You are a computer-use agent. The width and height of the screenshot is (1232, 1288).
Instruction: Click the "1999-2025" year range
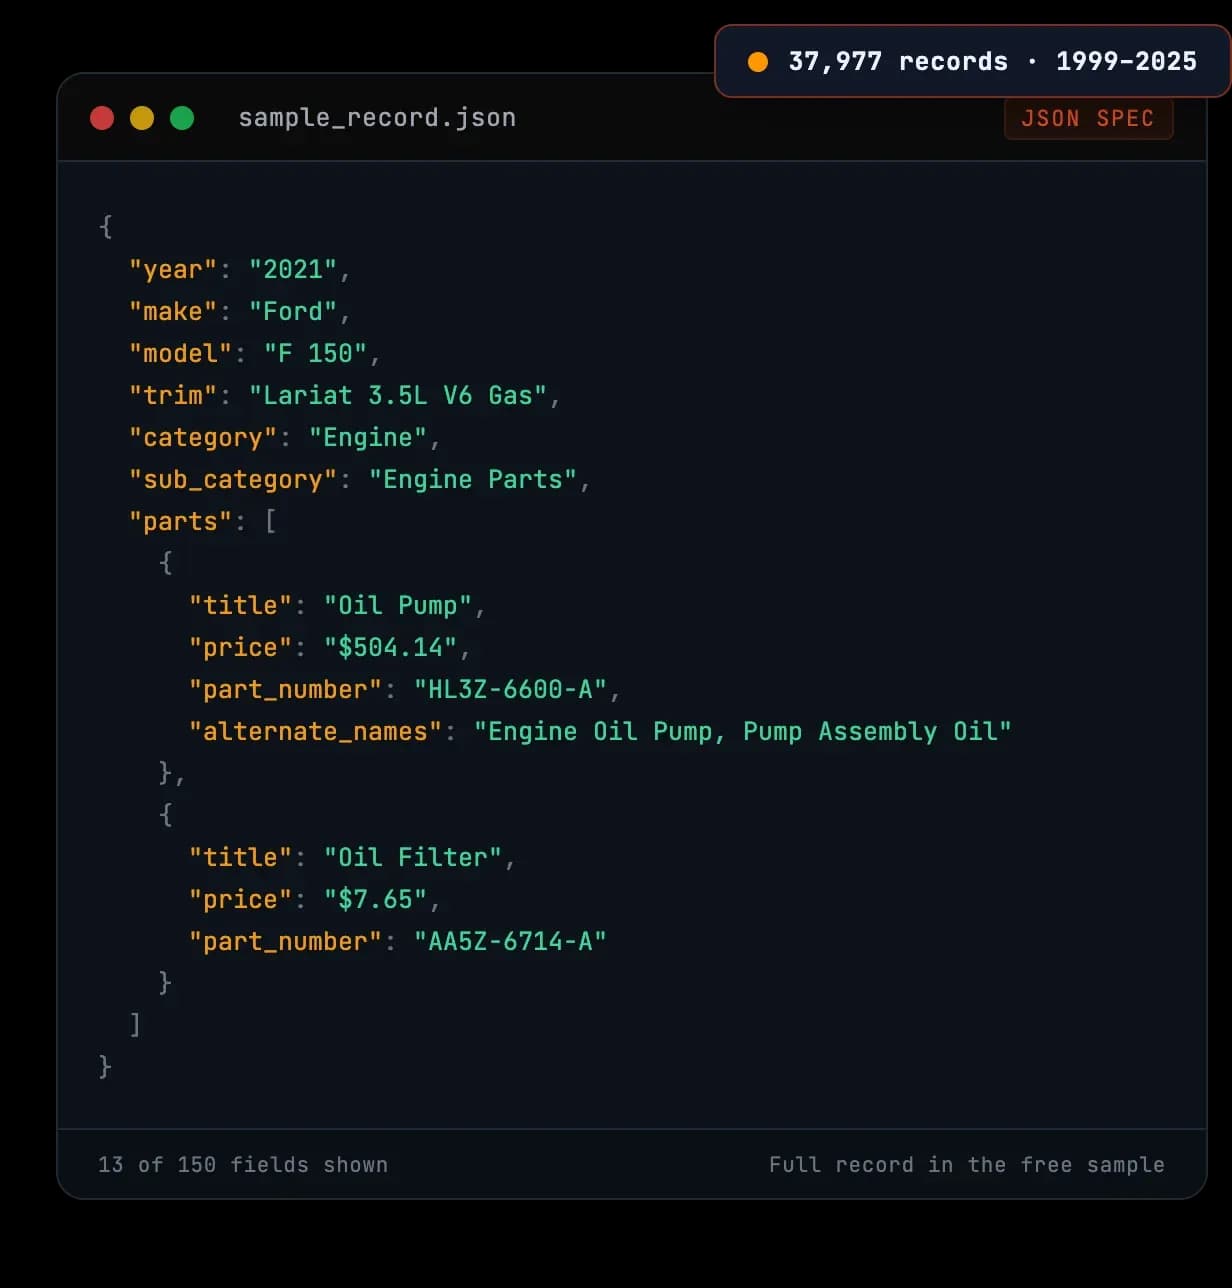1126,62
